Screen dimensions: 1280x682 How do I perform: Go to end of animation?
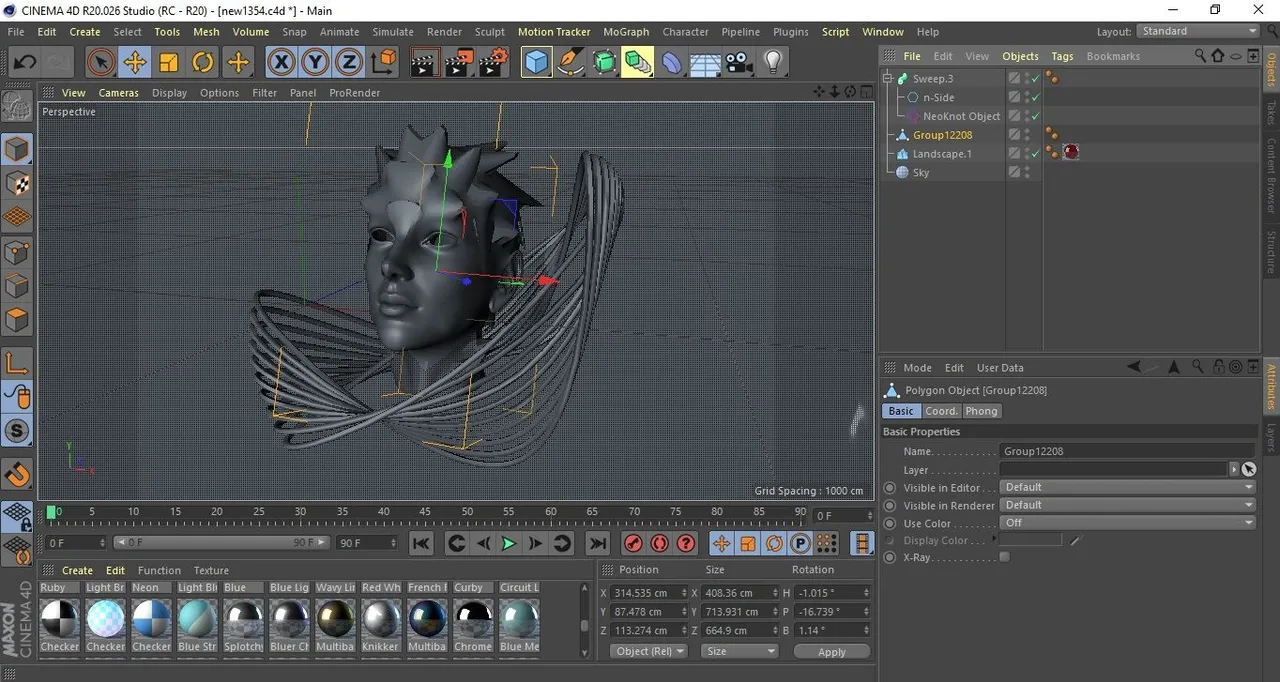point(597,543)
